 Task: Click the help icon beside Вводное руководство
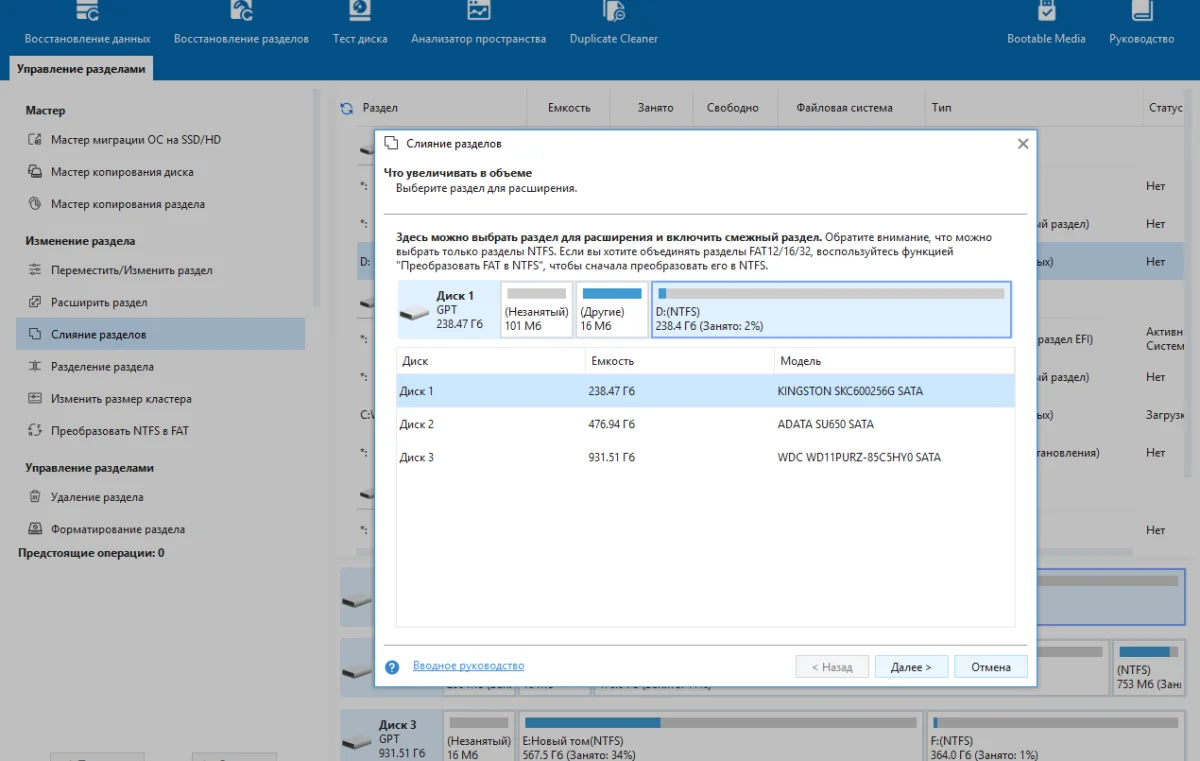tap(392, 667)
